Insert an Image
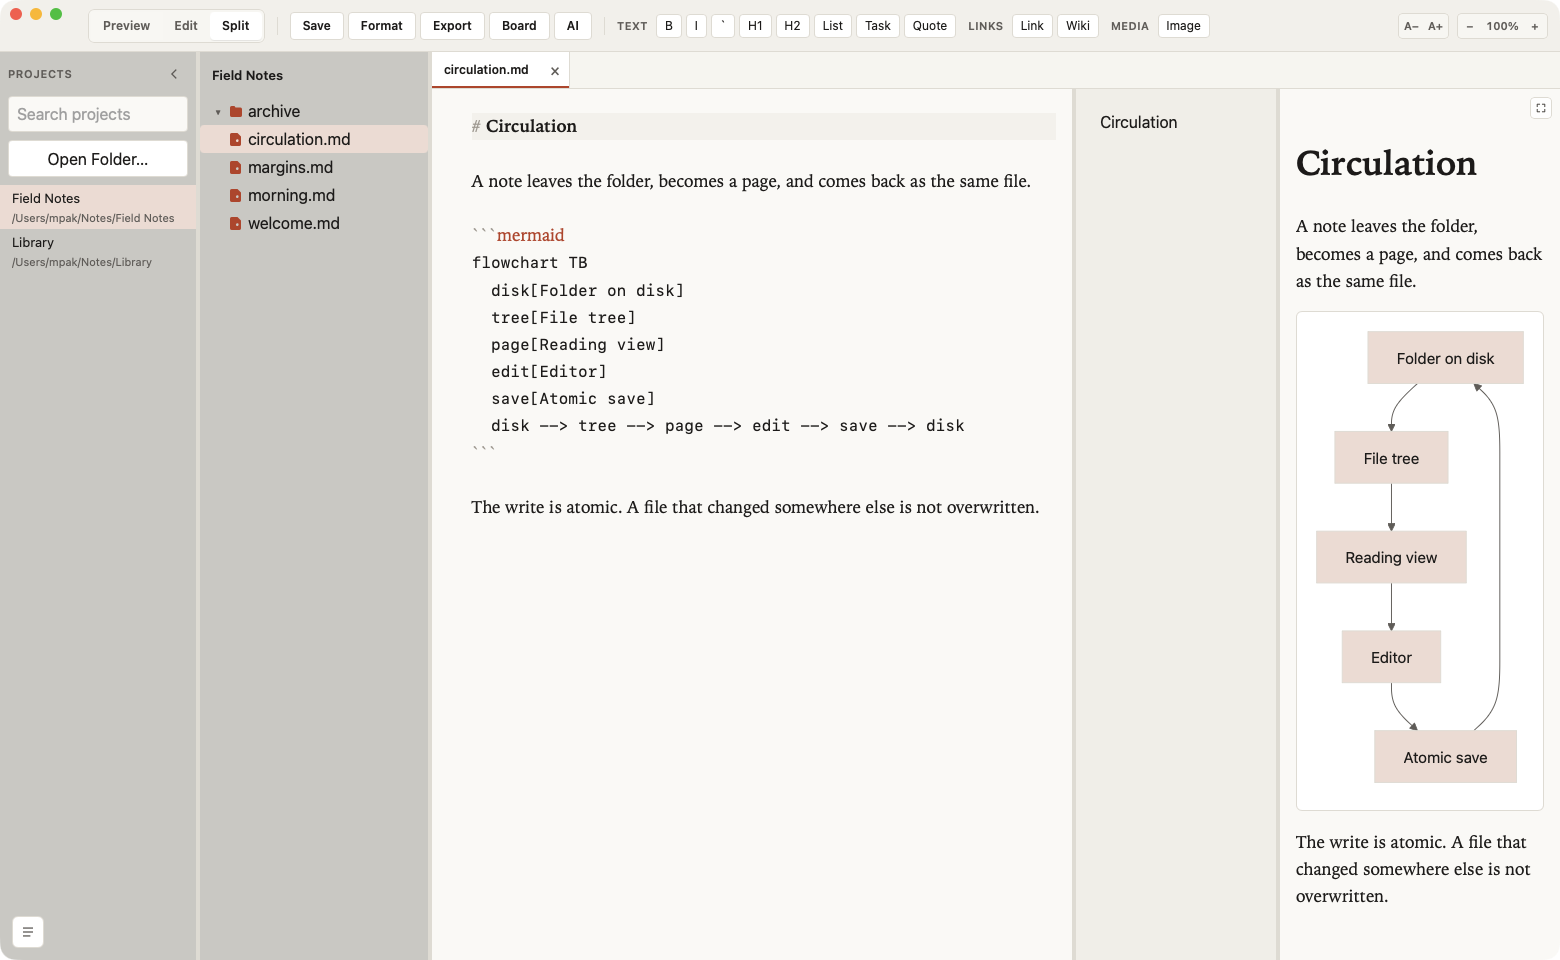Image resolution: width=1560 pixels, height=960 pixels. [1183, 26]
